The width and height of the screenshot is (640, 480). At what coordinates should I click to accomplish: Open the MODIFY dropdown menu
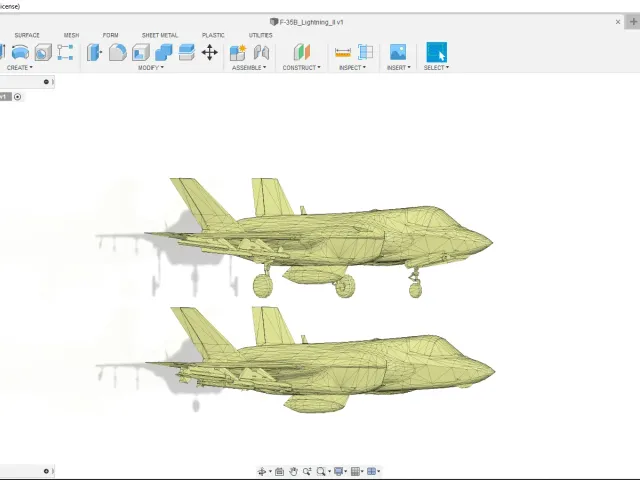click(x=151, y=67)
